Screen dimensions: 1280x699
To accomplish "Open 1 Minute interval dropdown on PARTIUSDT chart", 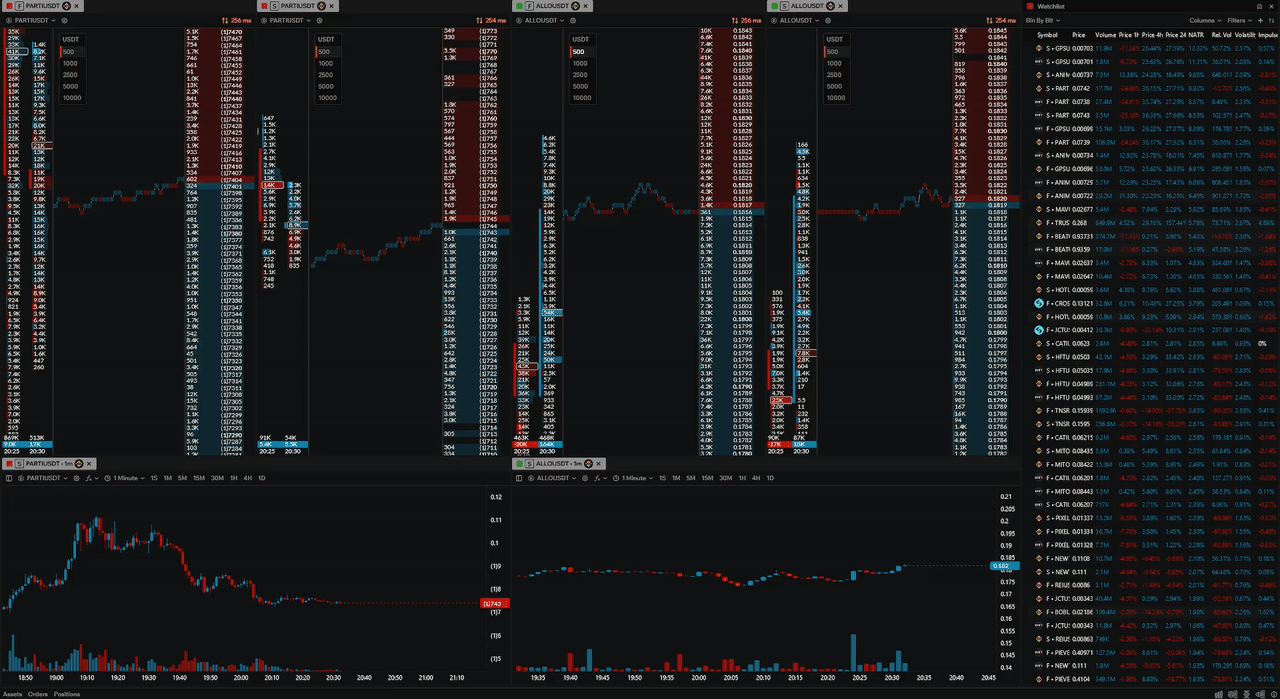I will coord(124,478).
